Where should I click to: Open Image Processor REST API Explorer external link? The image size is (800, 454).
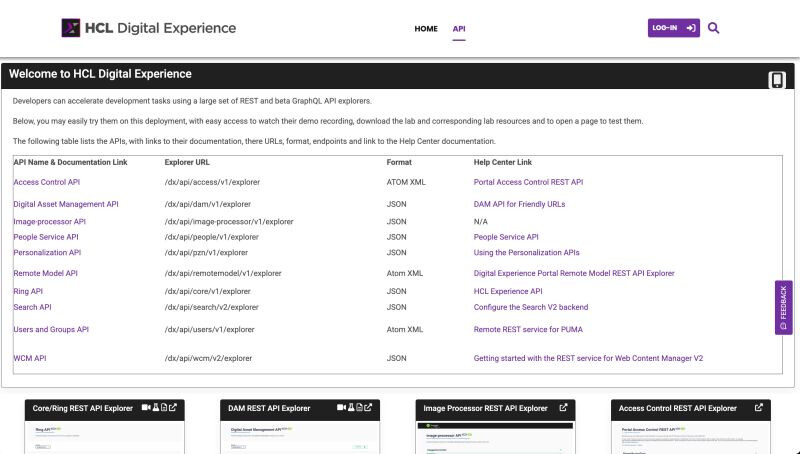[563, 408]
